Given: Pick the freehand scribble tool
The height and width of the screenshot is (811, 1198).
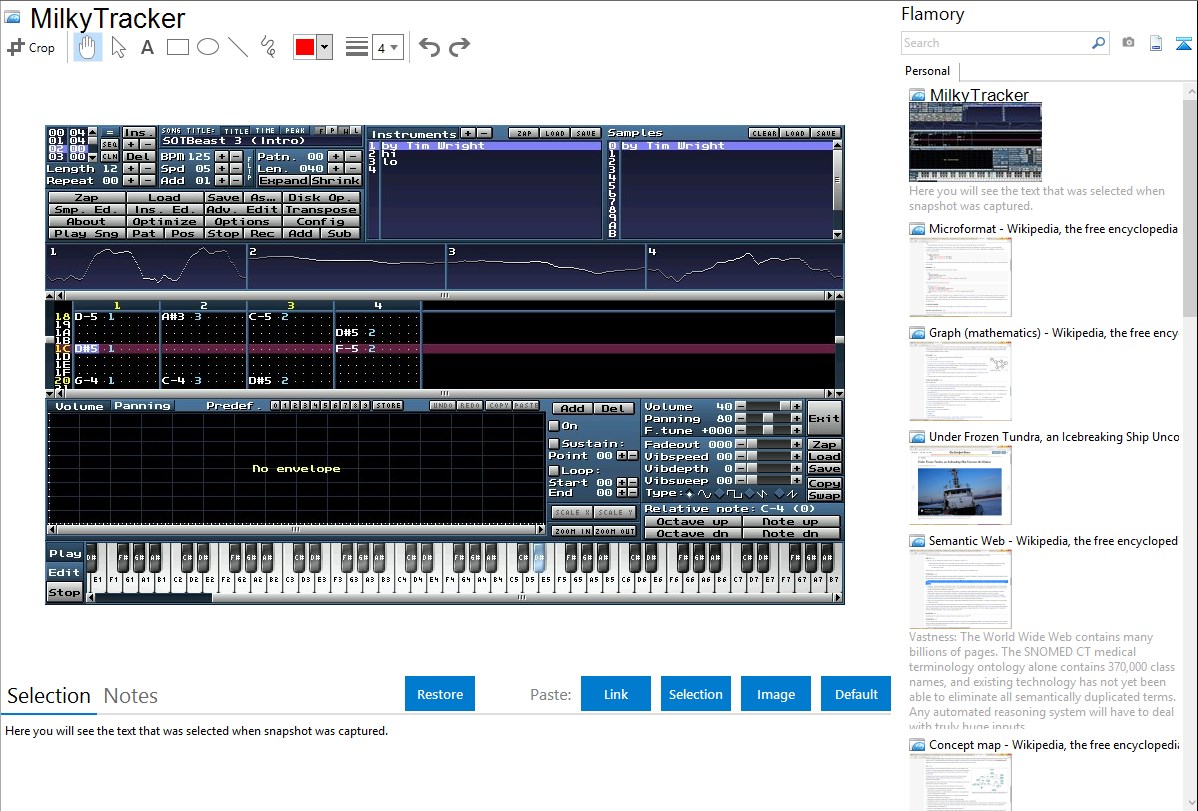Looking at the screenshot, I should click(x=268, y=47).
